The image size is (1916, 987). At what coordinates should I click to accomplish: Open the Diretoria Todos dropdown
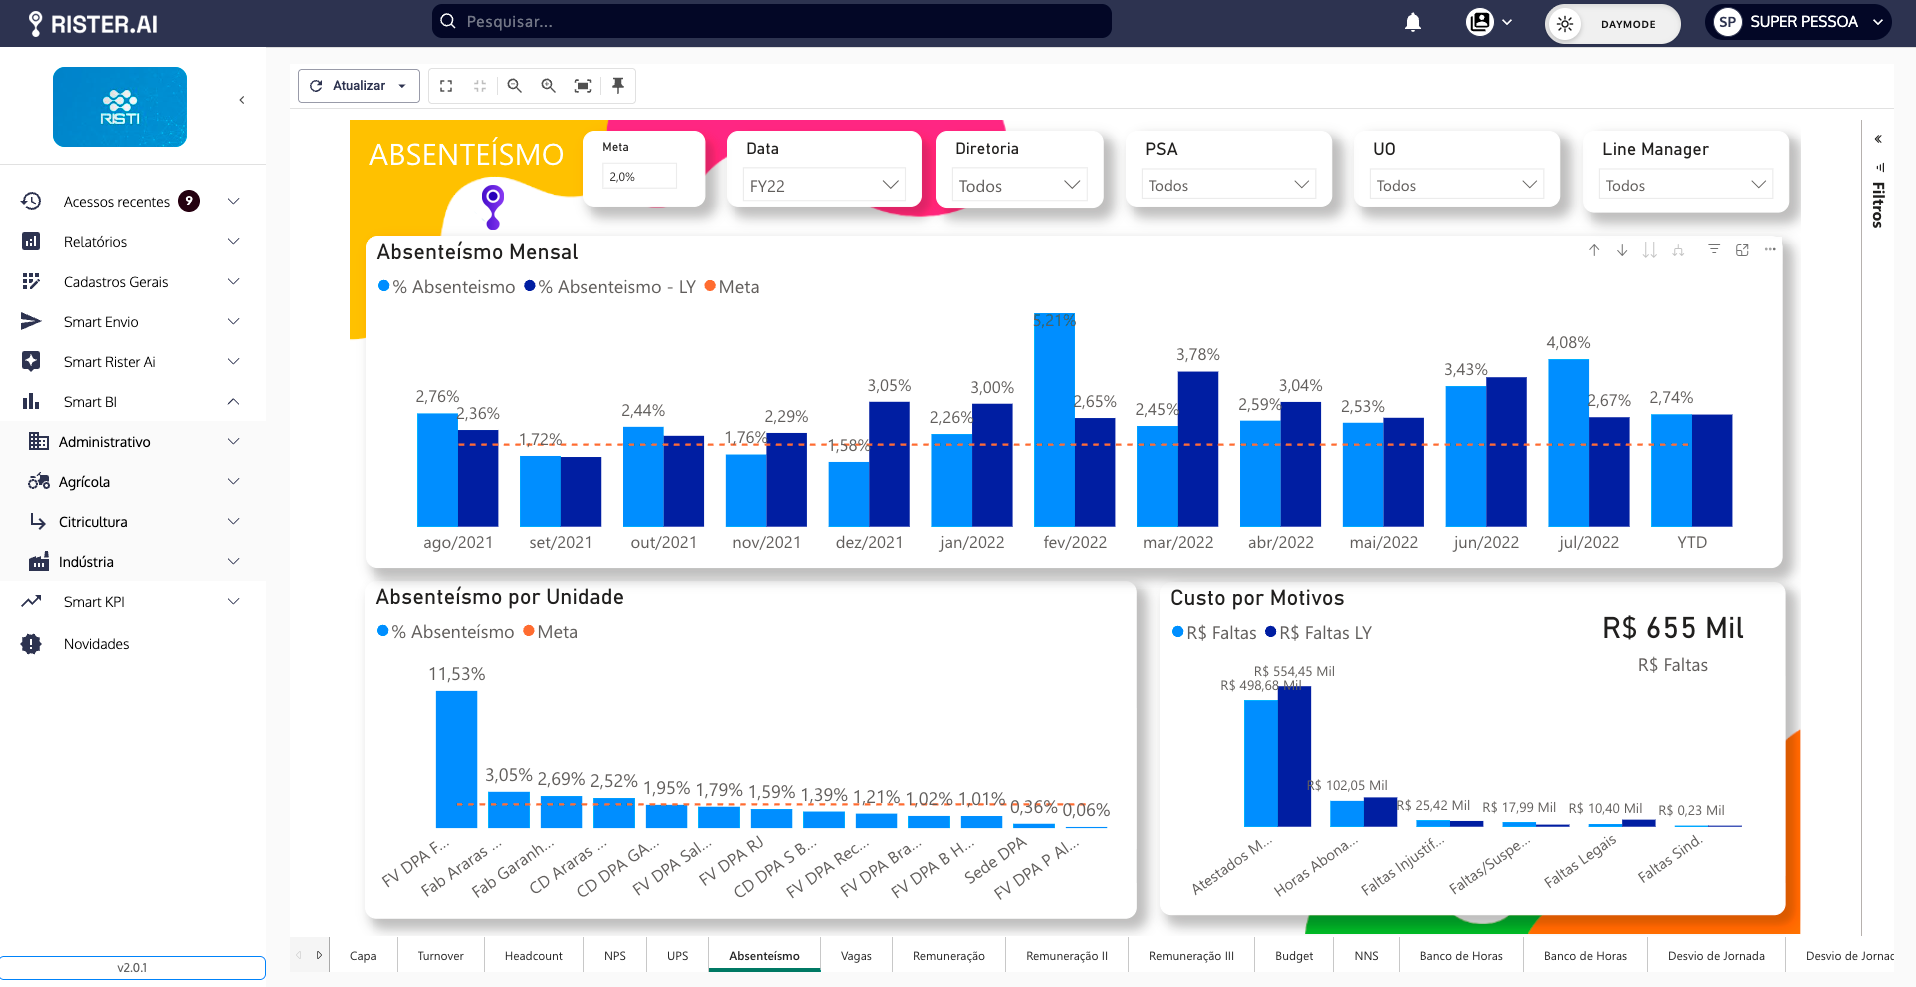point(1019,185)
